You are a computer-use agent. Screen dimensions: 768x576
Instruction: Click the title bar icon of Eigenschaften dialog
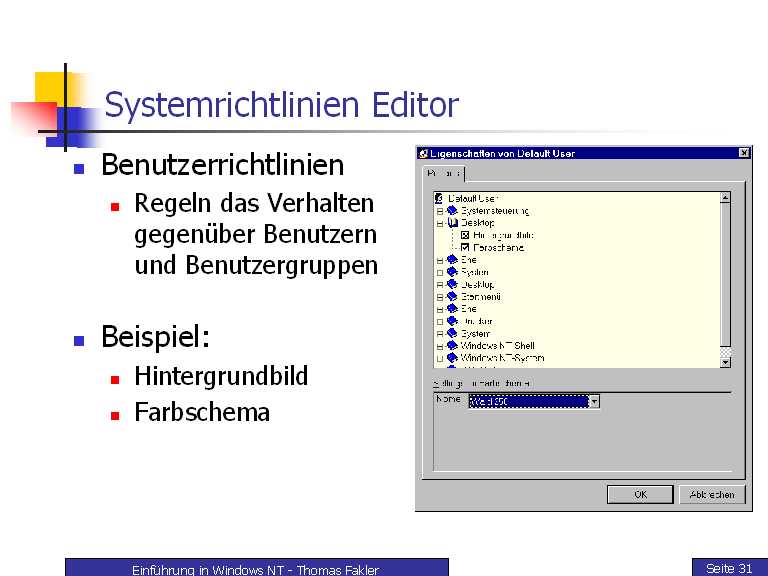(x=424, y=153)
